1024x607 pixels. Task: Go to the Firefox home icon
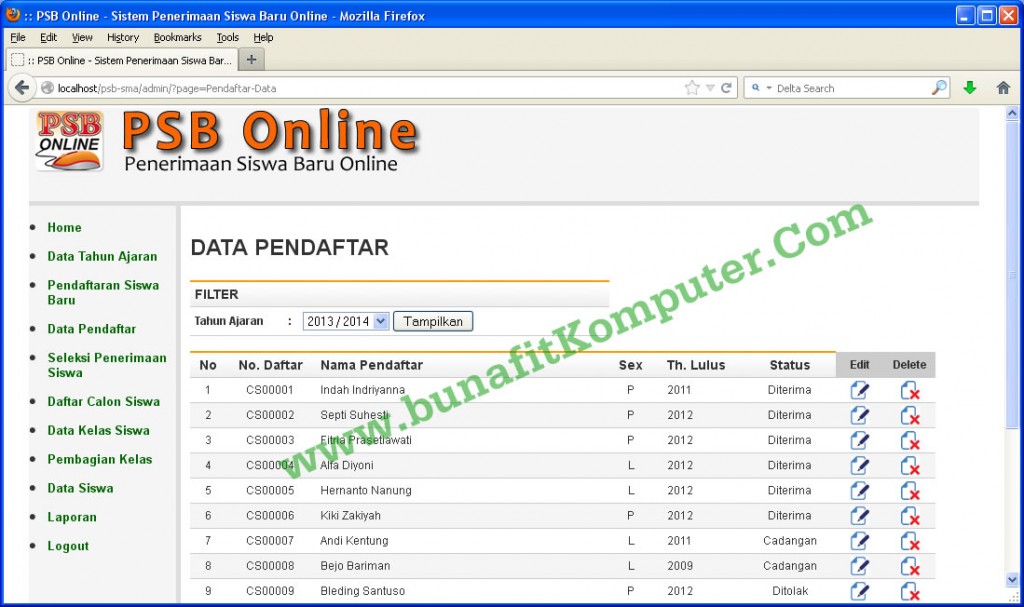click(x=1003, y=88)
